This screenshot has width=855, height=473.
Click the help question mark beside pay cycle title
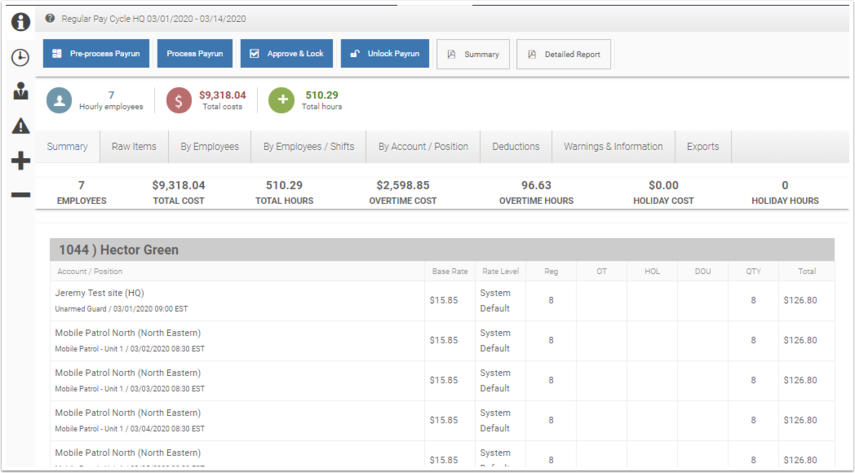click(50, 19)
